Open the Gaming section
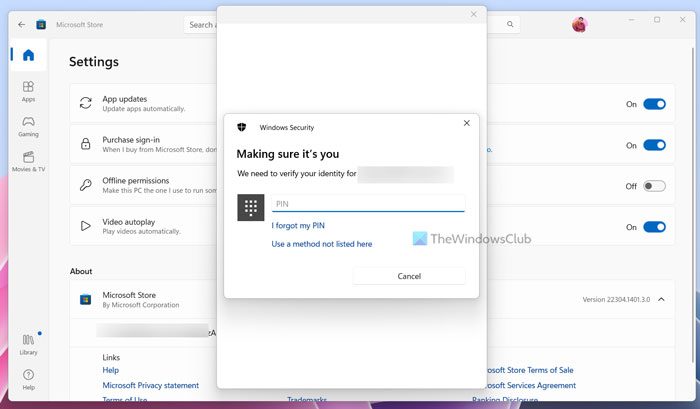700x409 pixels. pos(28,125)
